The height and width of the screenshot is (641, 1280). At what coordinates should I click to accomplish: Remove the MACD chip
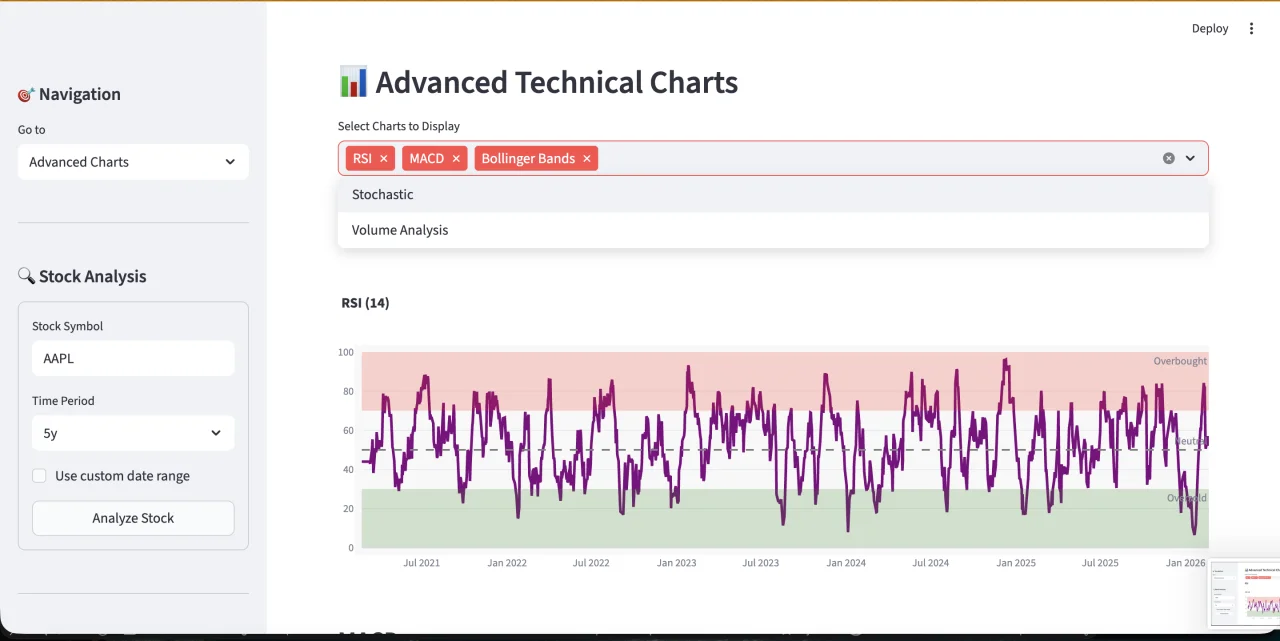456,158
